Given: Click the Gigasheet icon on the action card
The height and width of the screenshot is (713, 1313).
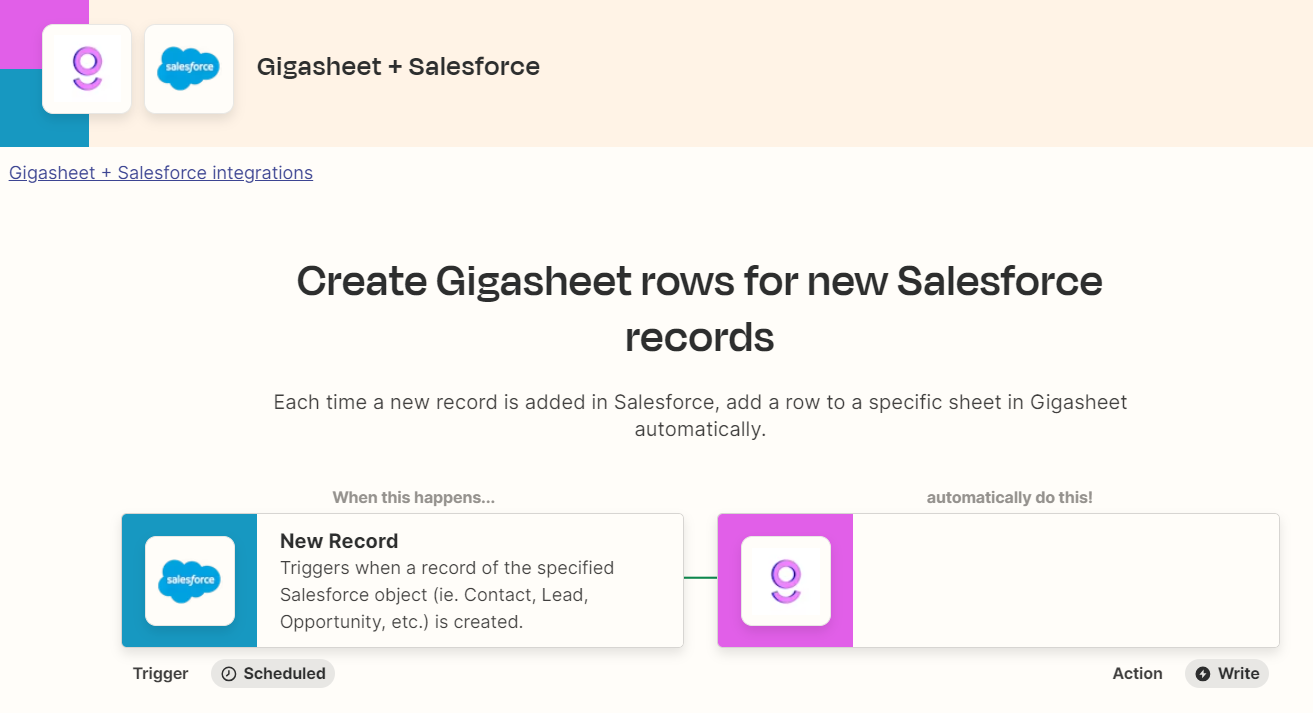Looking at the screenshot, I should coord(785,580).
